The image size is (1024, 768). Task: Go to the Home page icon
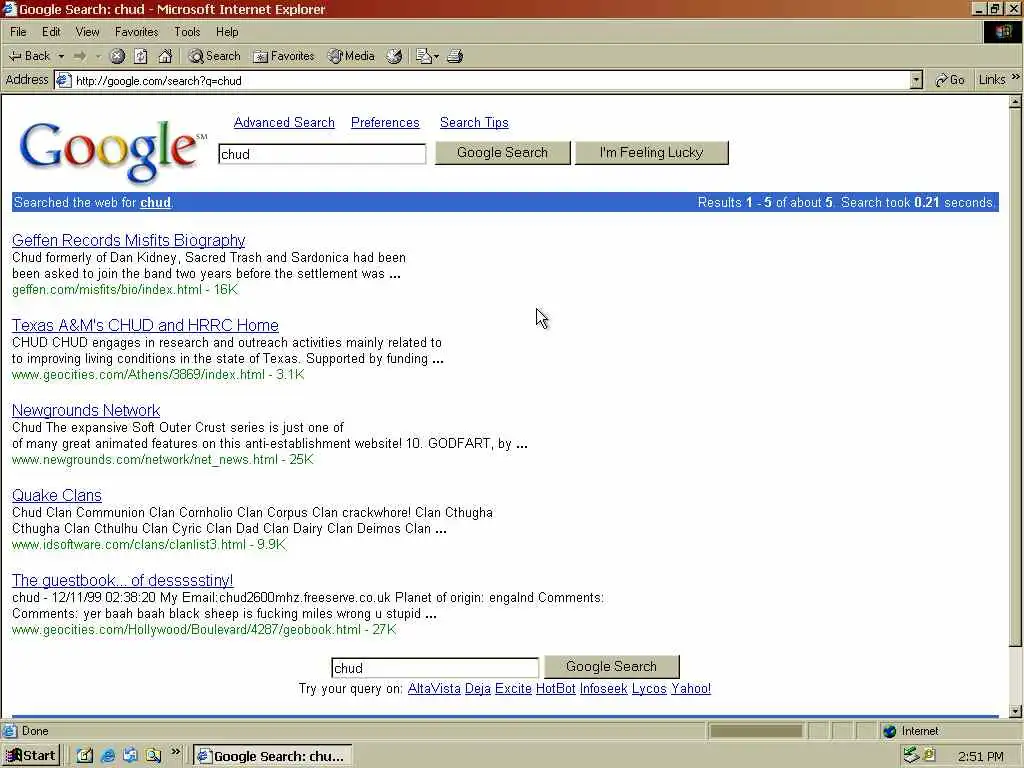[x=165, y=56]
